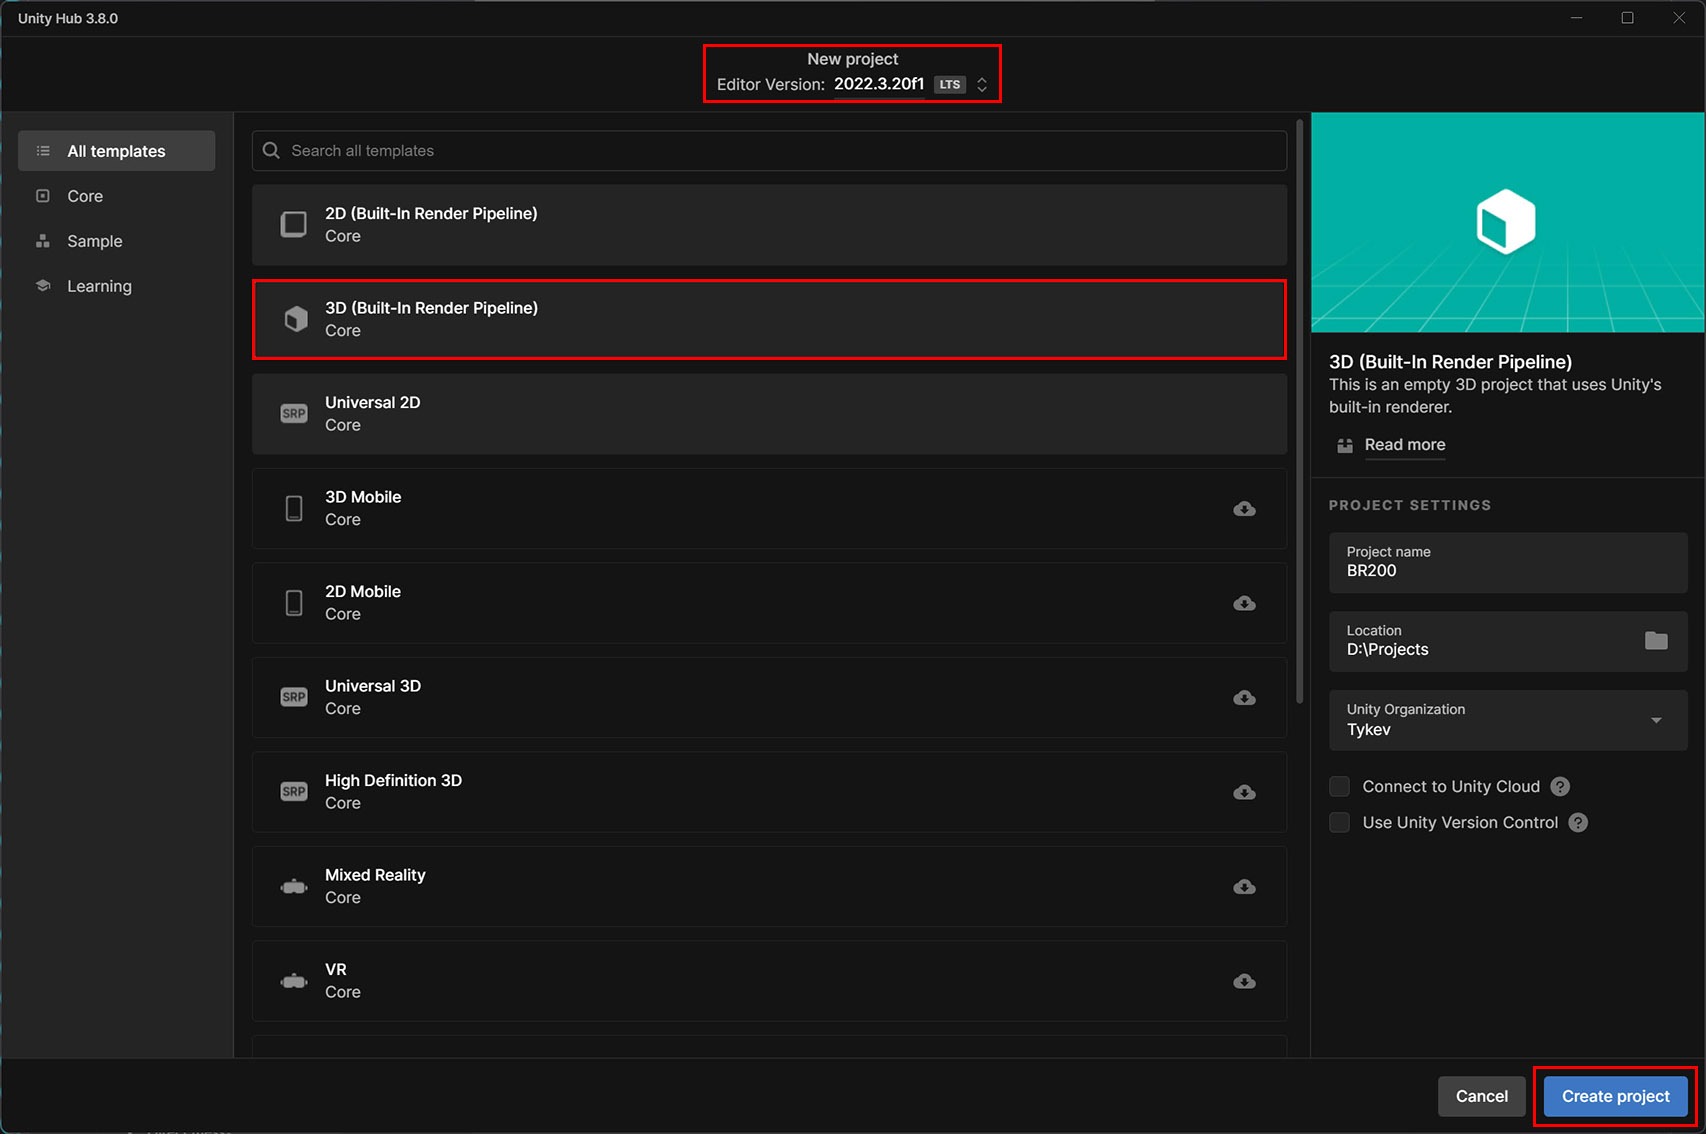This screenshot has width=1706, height=1134.
Task: Download the Mixed Reality template
Action: 1244,887
